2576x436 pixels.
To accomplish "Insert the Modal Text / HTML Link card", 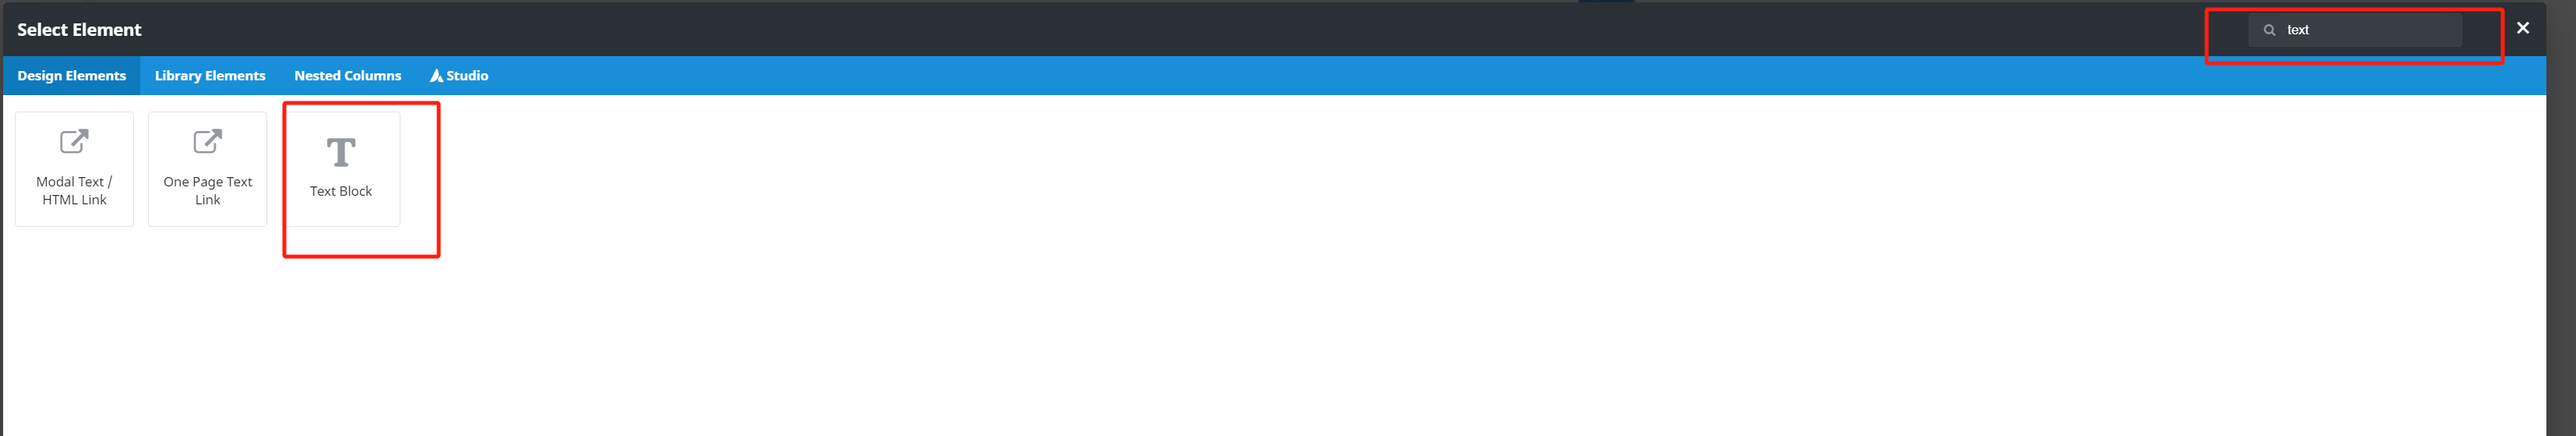I will click(74, 169).
